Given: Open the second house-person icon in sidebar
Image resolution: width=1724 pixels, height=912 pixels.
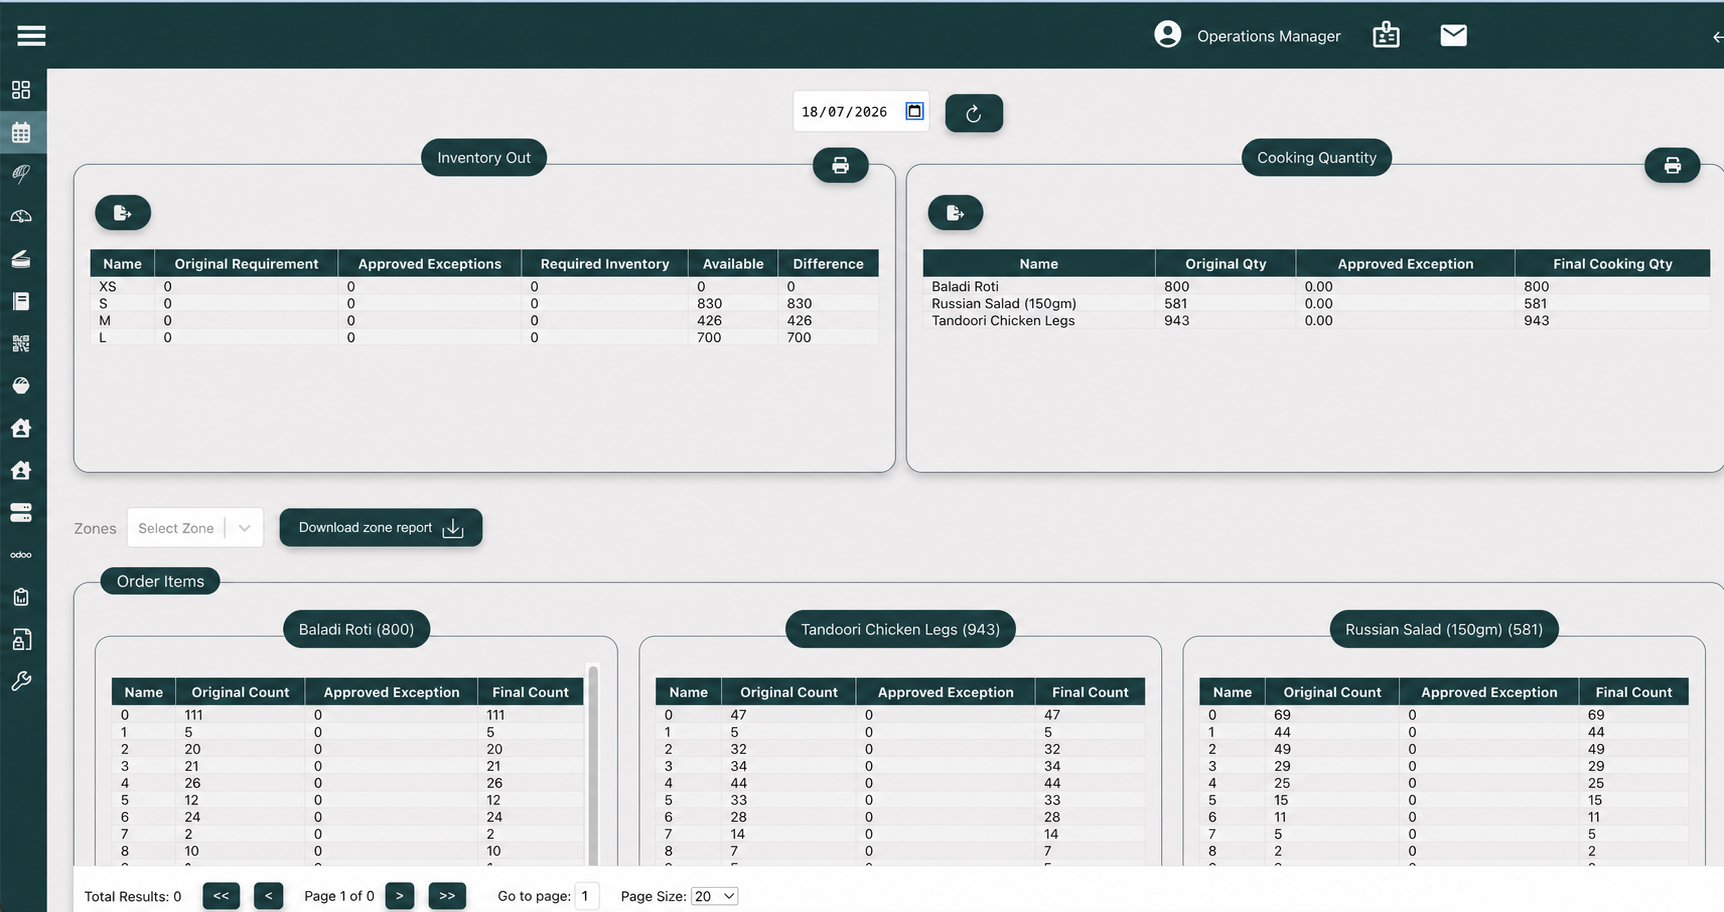Looking at the screenshot, I should [21, 470].
